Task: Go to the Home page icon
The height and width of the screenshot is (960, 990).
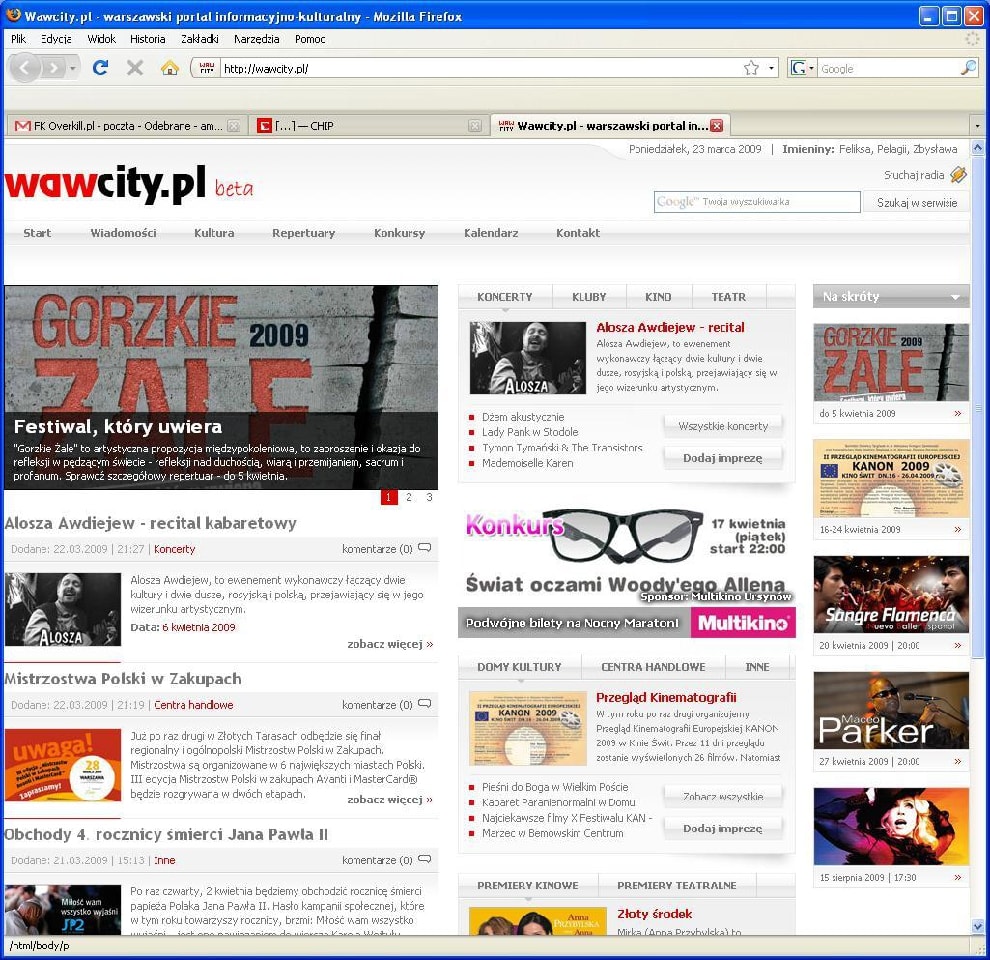Action: (169, 67)
